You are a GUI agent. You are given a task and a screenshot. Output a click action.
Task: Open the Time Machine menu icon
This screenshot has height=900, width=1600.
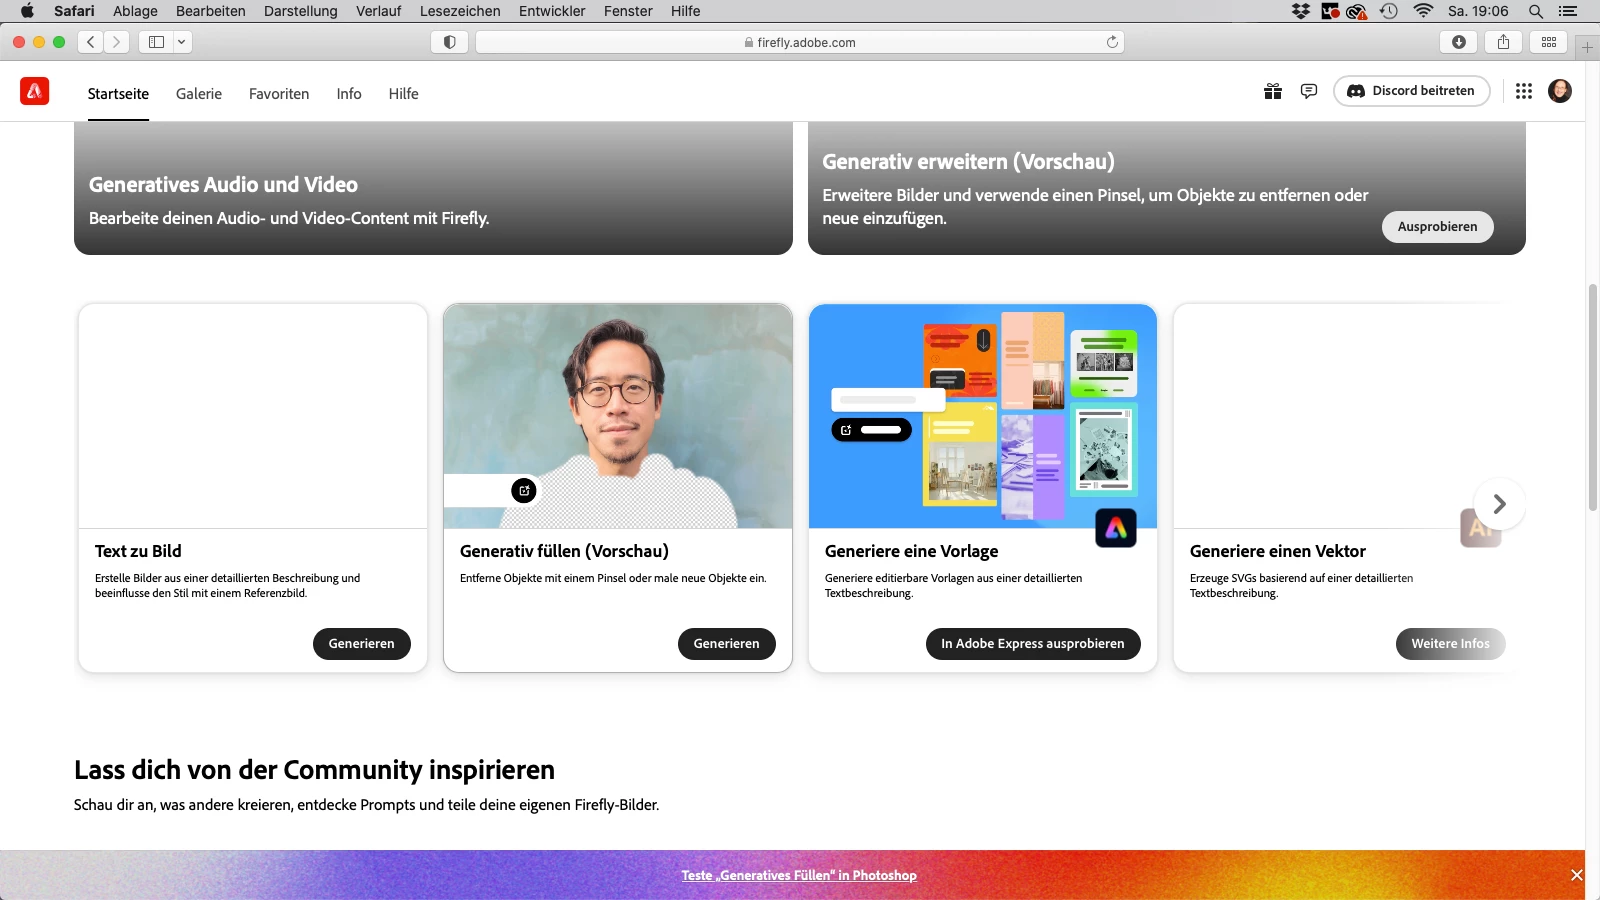click(x=1389, y=11)
